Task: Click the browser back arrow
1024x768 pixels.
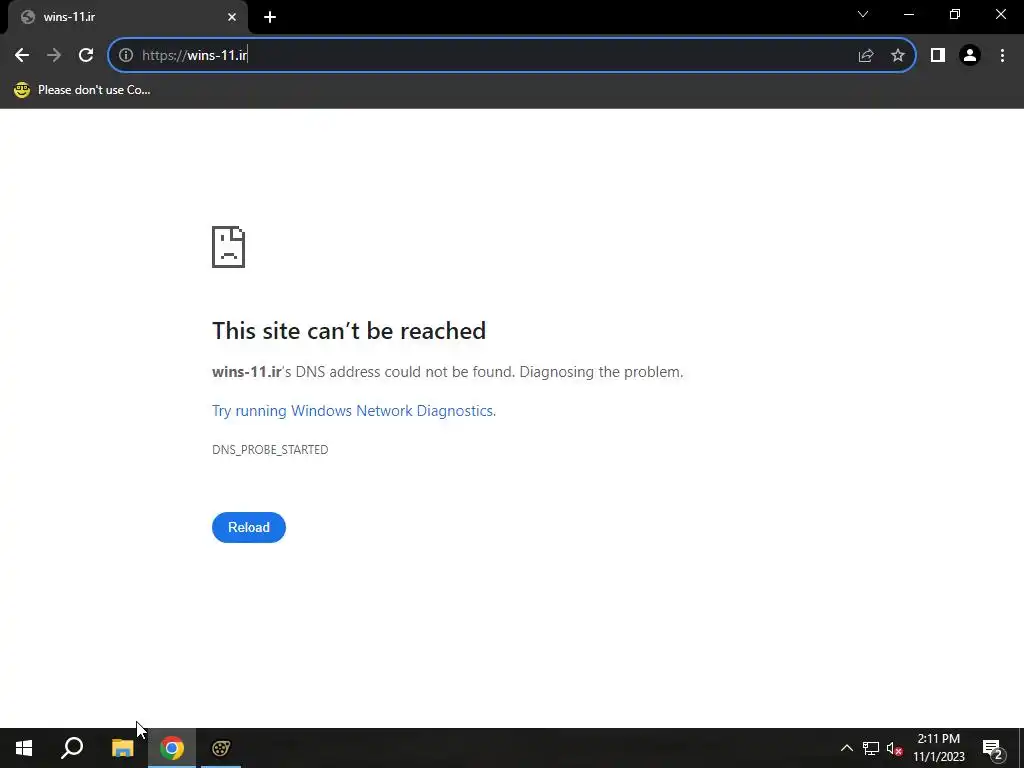Action: click(x=22, y=56)
